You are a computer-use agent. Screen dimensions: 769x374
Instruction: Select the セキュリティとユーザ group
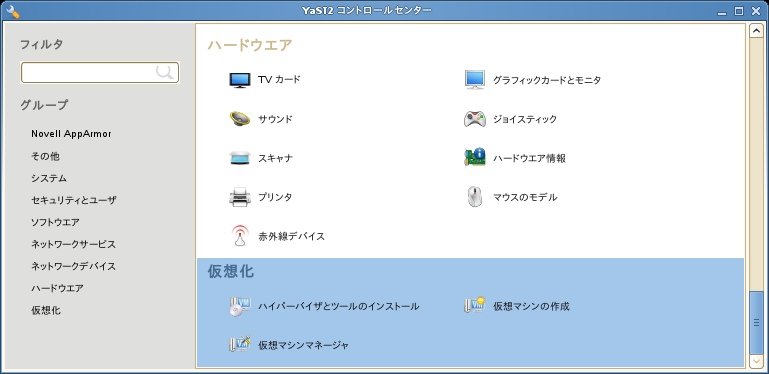click(x=74, y=200)
